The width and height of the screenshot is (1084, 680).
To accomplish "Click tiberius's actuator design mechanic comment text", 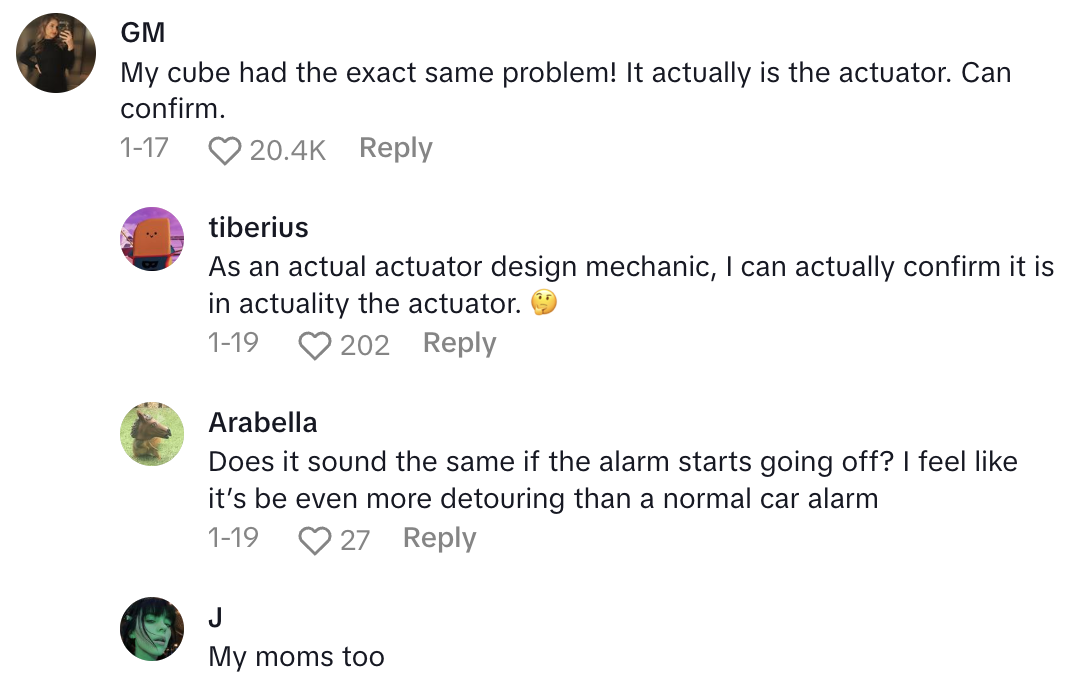I will tap(630, 285).
